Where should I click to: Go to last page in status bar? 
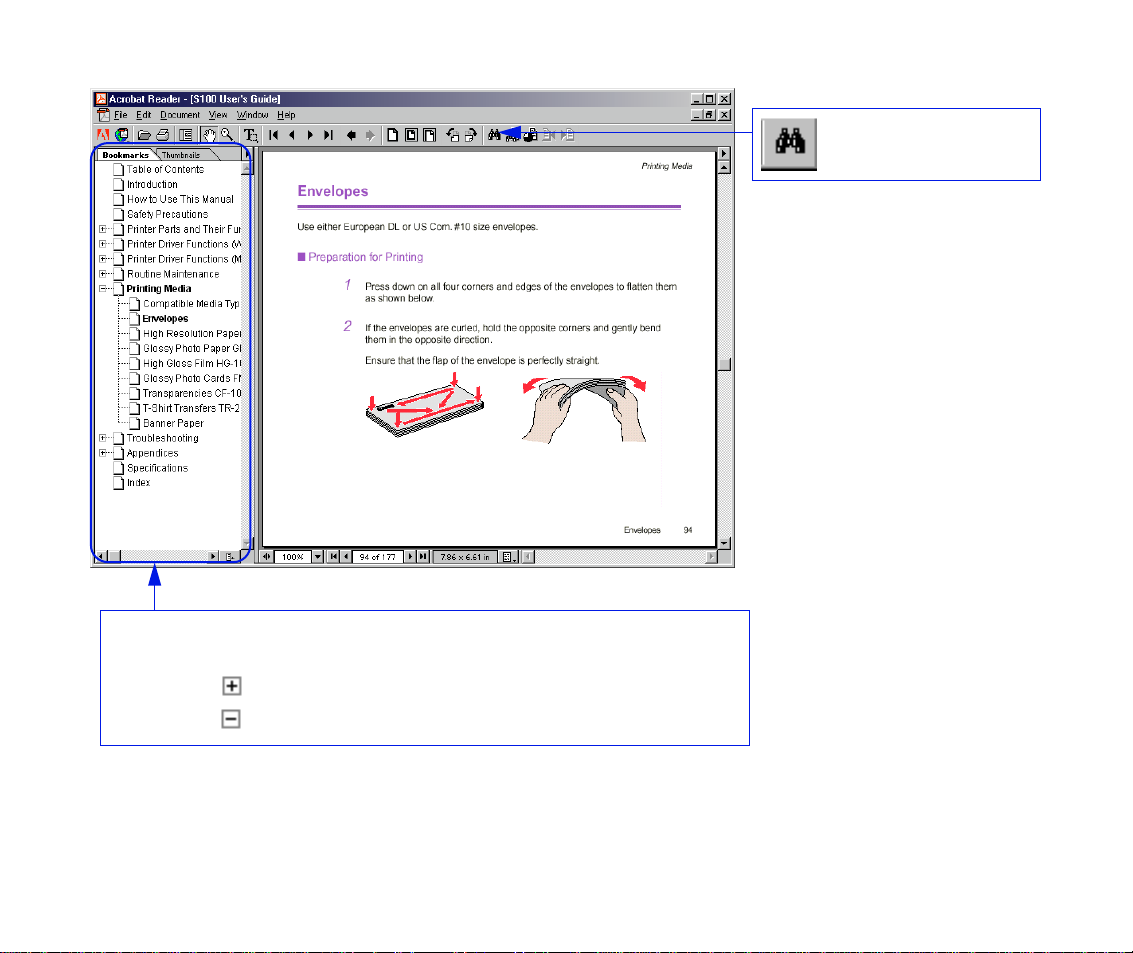click(423, 557)
